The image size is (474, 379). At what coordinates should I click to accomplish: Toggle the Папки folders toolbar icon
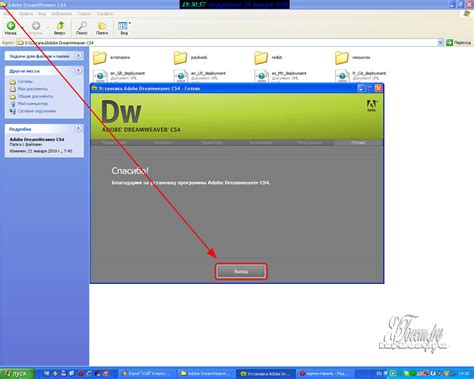coord(102,28)
